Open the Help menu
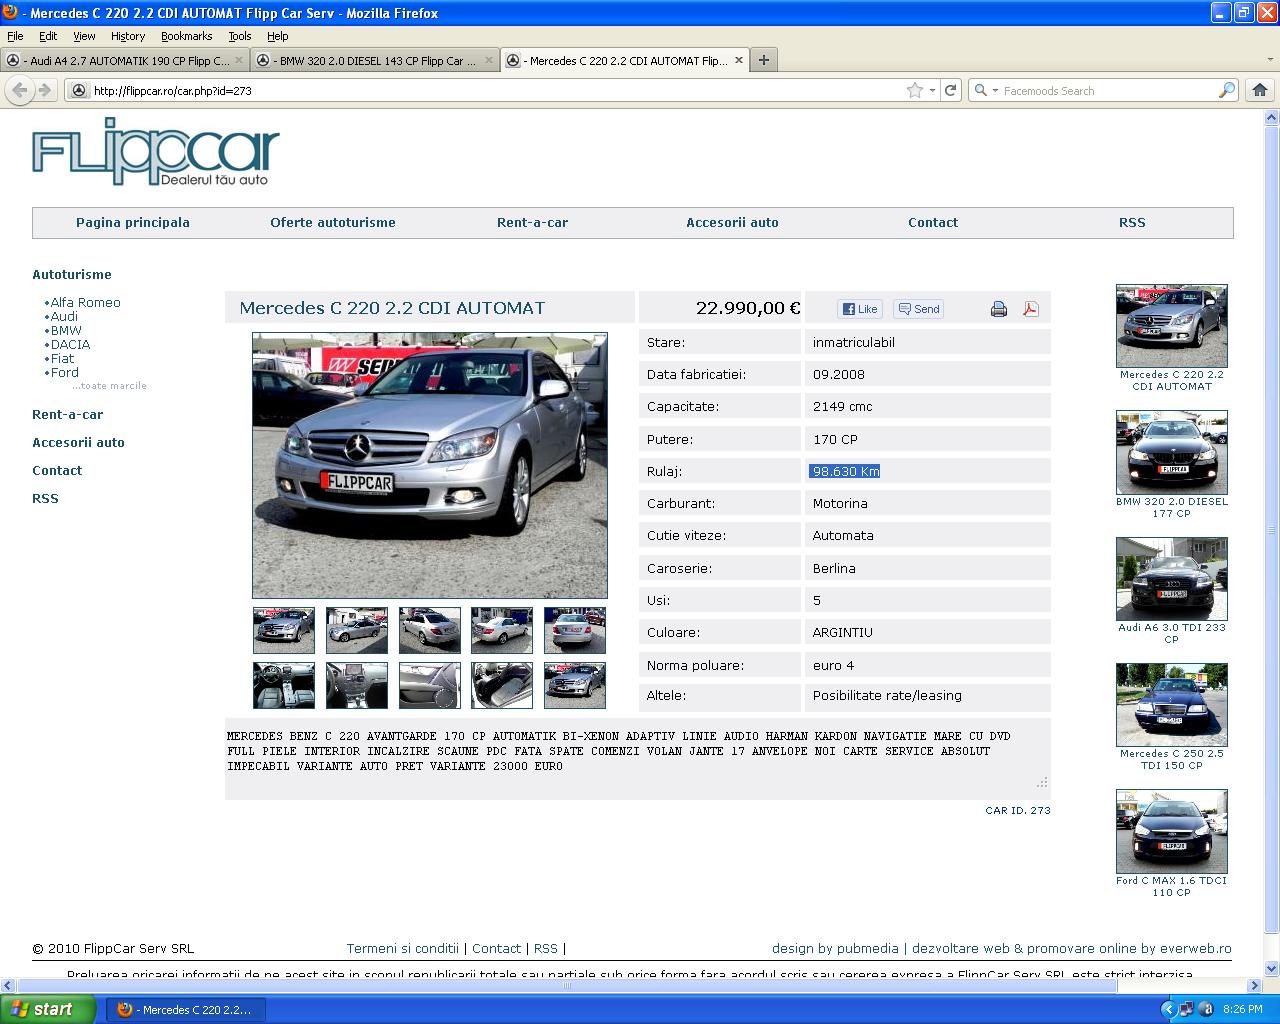 278,36
